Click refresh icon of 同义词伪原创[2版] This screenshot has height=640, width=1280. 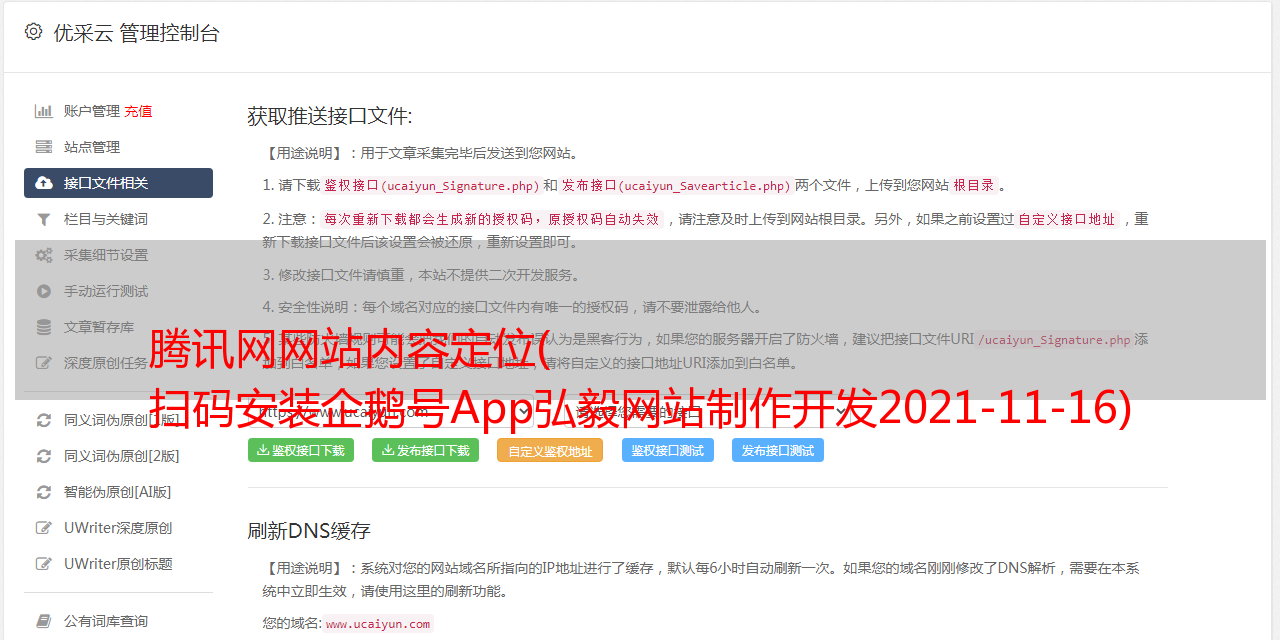coord(44,456)
